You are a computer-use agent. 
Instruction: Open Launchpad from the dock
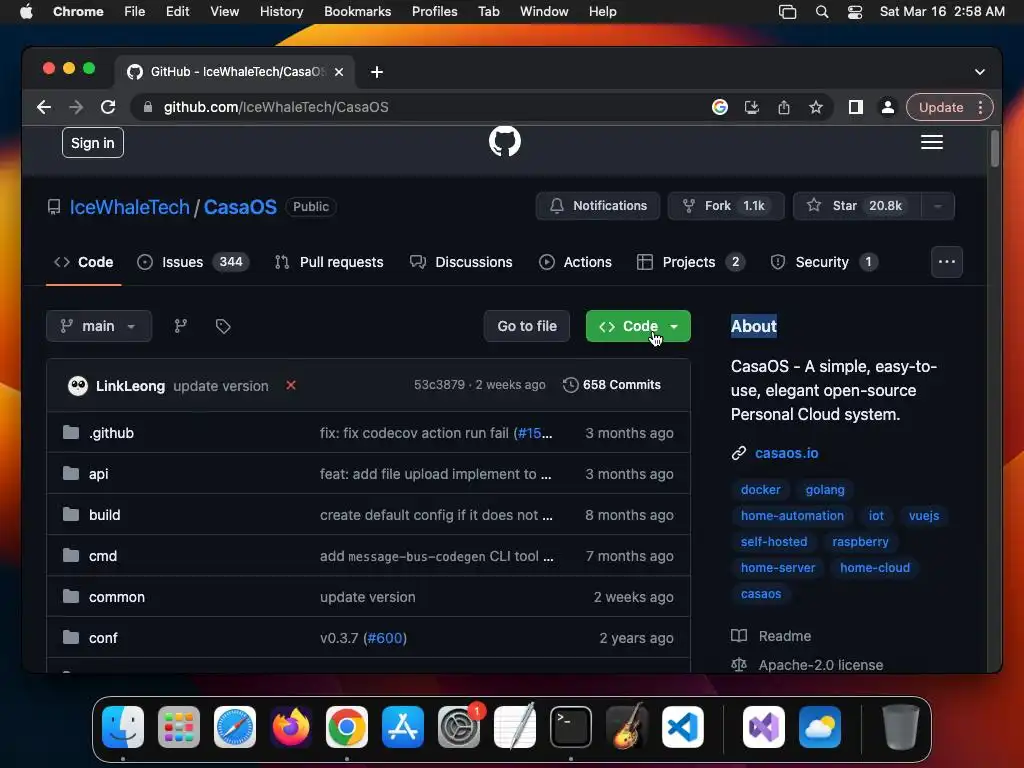(179, 727)
